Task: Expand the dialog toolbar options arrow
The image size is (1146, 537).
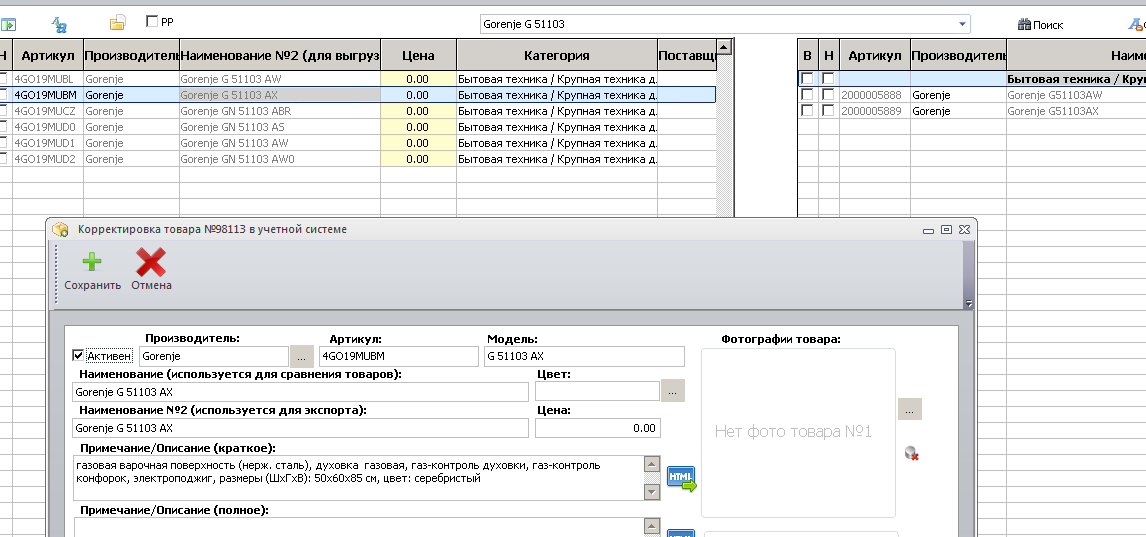Action: (968, 303)
